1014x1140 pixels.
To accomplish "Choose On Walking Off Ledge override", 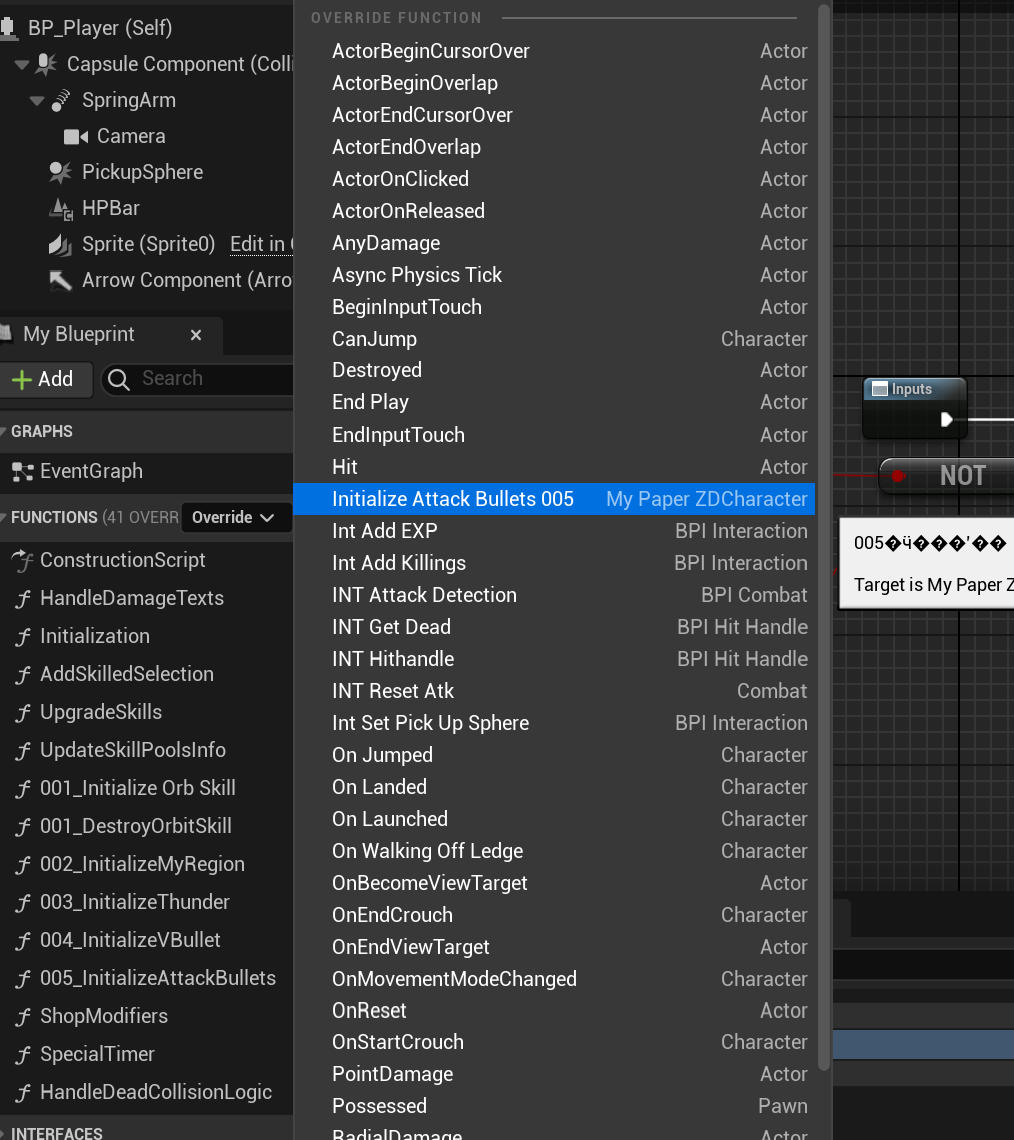I will tap(554, 851).
